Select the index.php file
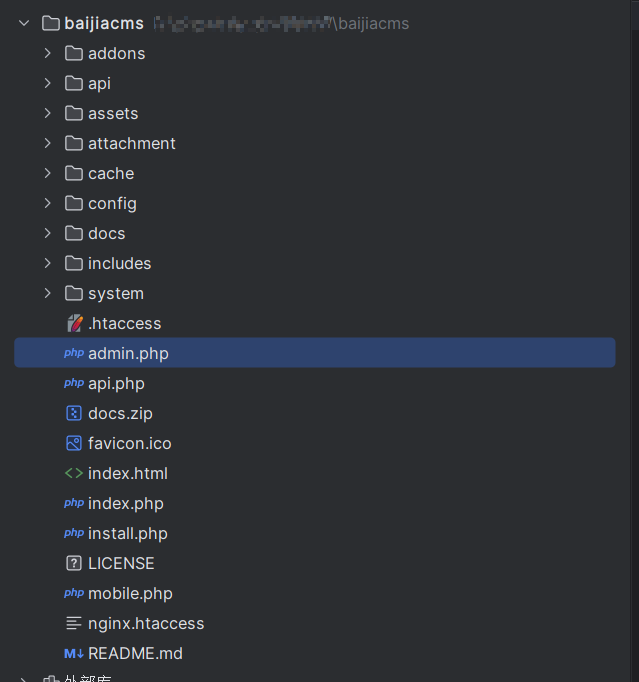The height and width of the screenshot is (682, 639). [315, 503]
